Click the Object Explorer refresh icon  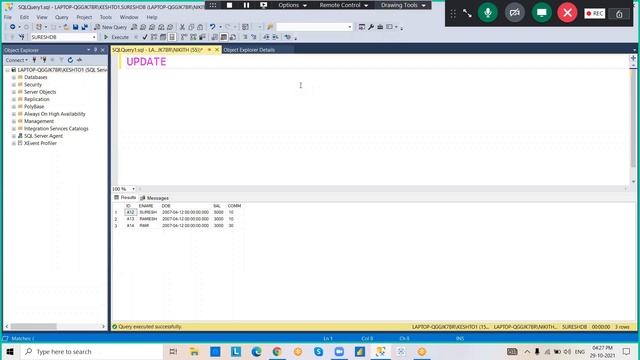[70, 60]
